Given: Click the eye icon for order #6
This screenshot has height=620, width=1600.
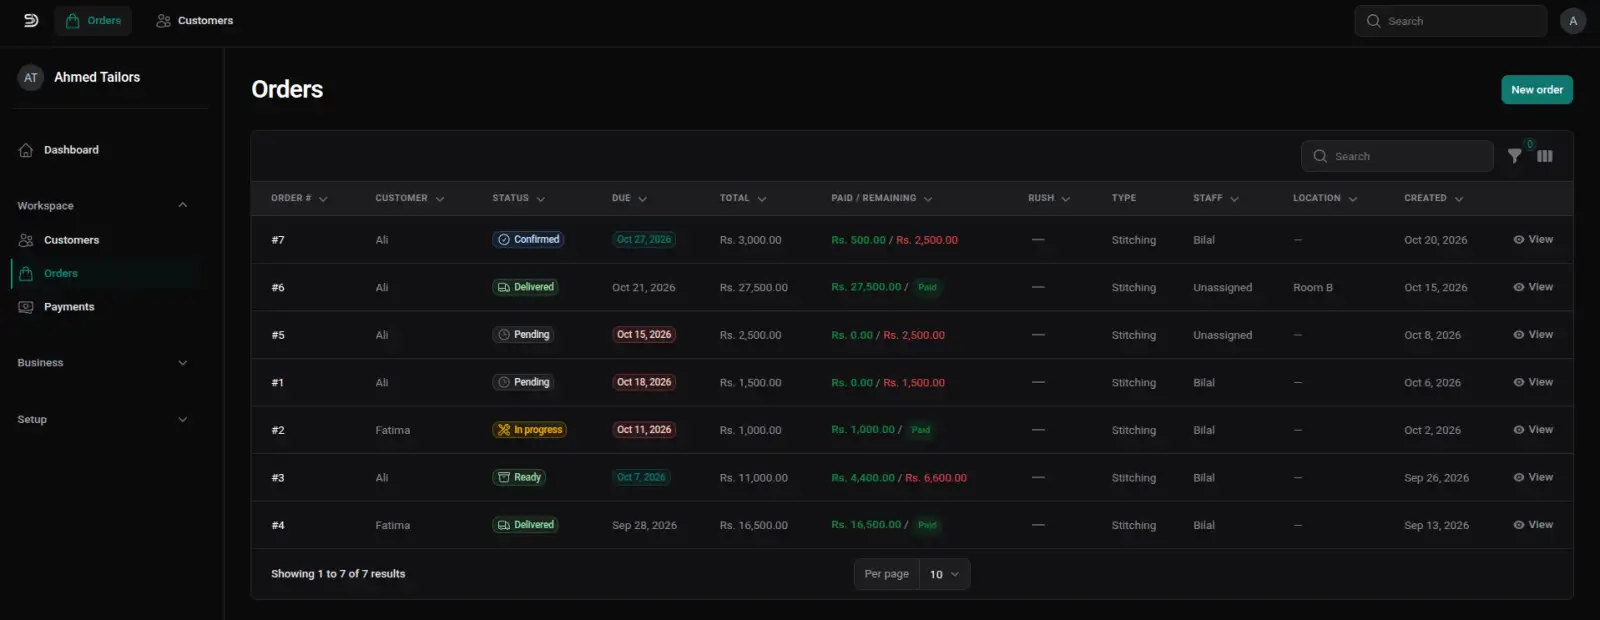Looking at the screenshot, I should 1519,287.
